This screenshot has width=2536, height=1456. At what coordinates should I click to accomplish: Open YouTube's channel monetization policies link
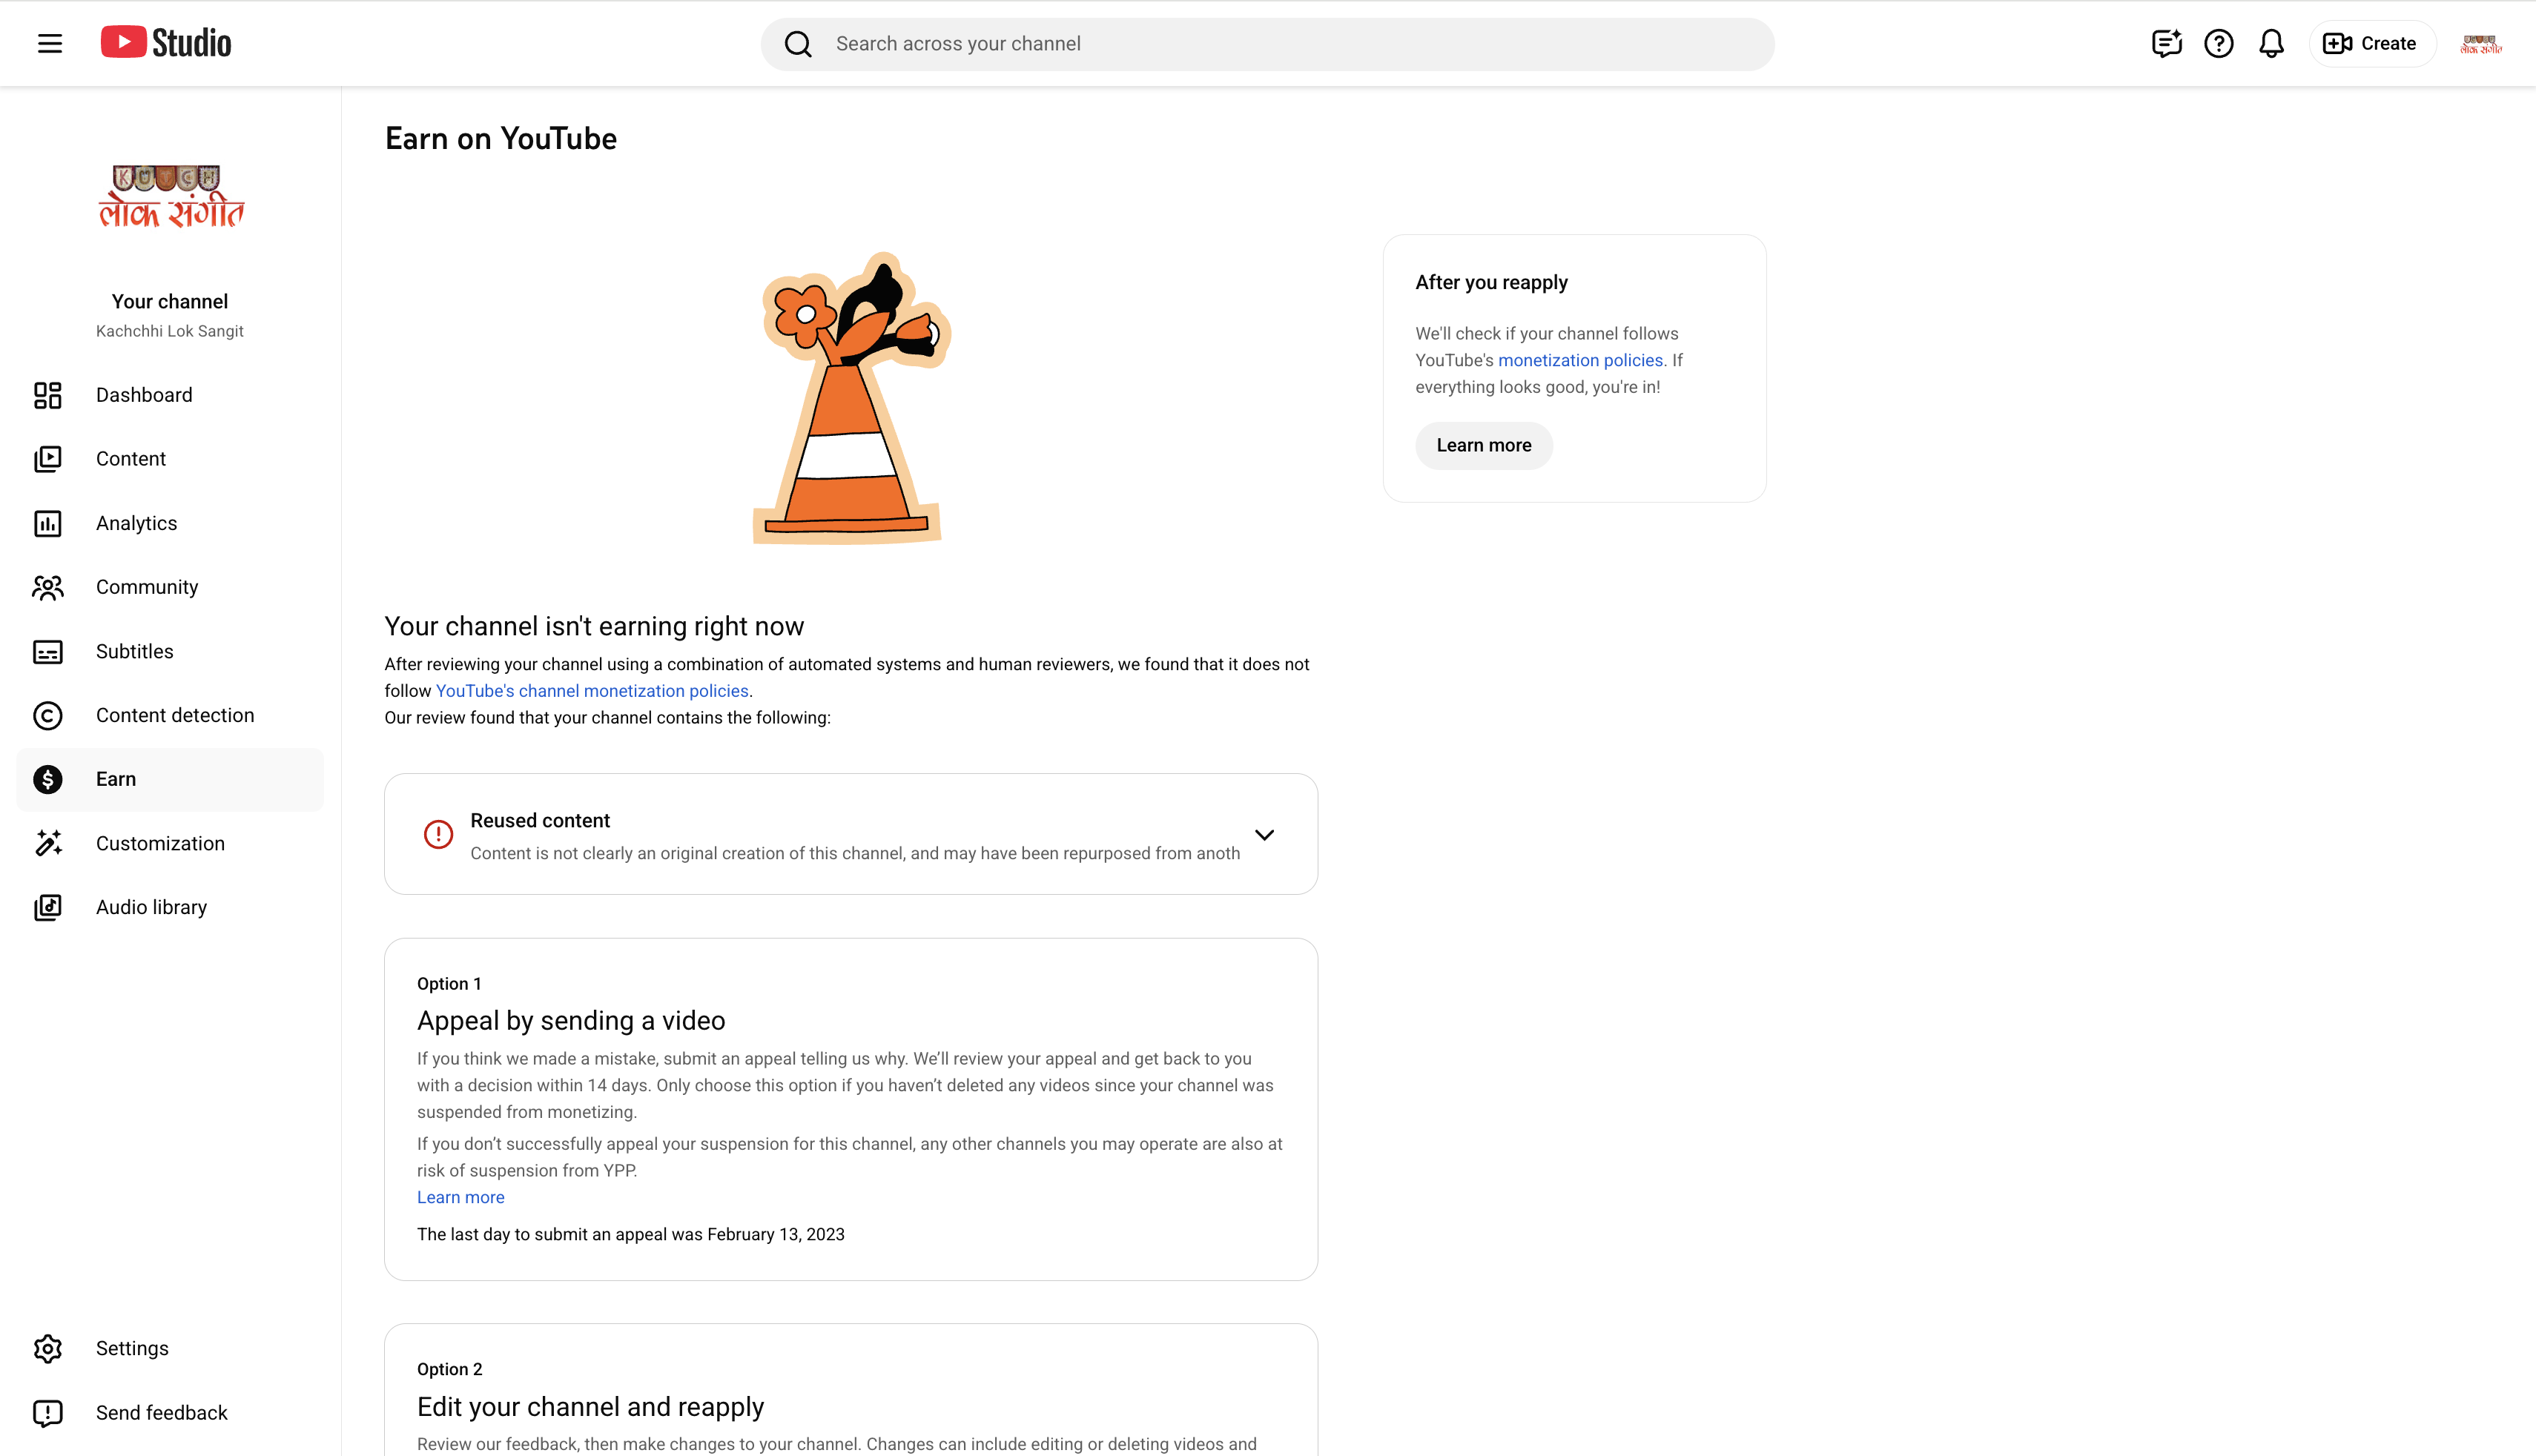coord(592,691)
